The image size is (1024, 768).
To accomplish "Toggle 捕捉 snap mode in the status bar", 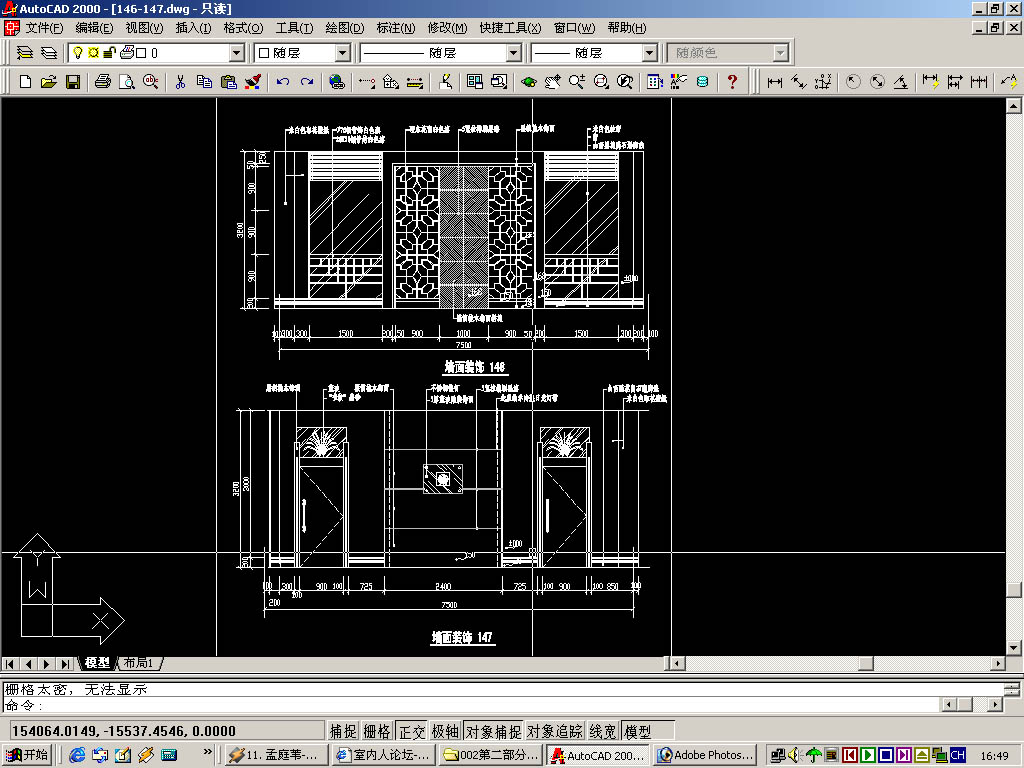I will tap(343, 731).
